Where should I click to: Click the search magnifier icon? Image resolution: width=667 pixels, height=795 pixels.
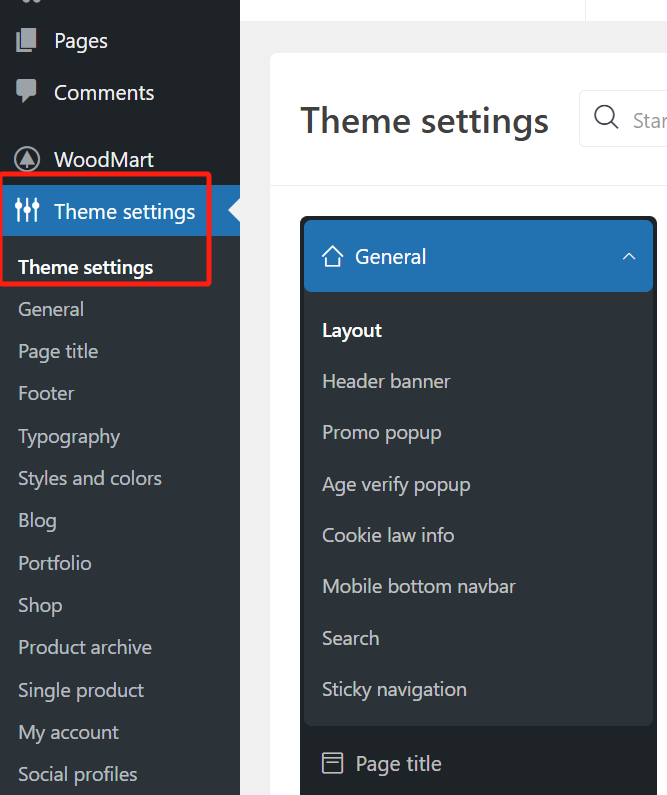click(606, 119)
